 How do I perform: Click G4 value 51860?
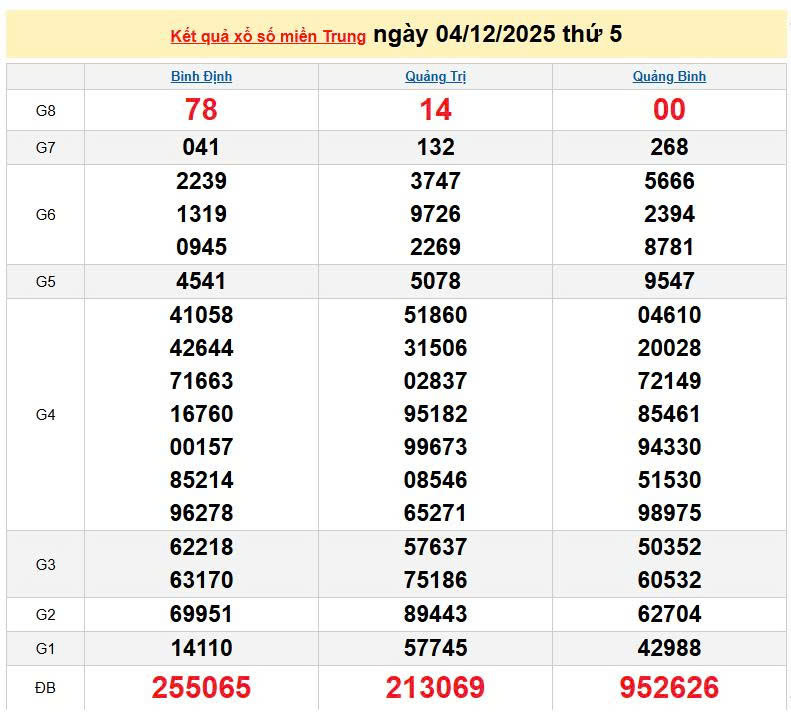(x=435, y=315)
